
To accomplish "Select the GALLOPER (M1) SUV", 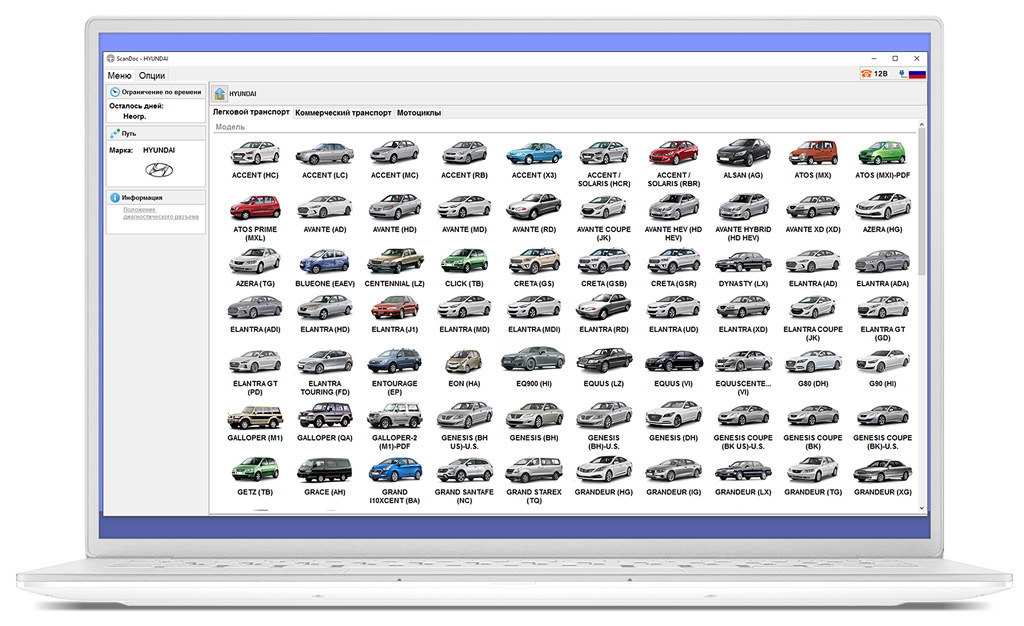I will [255, 422].
